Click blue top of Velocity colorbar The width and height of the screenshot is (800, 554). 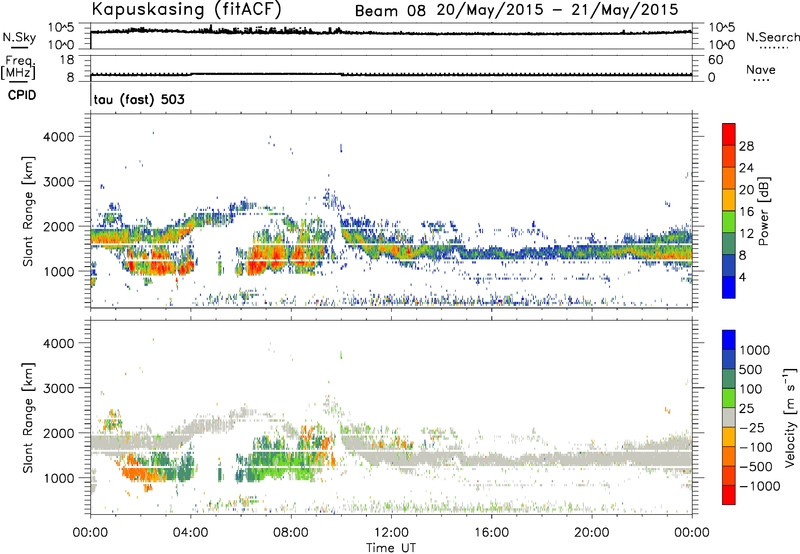(729, 340)
